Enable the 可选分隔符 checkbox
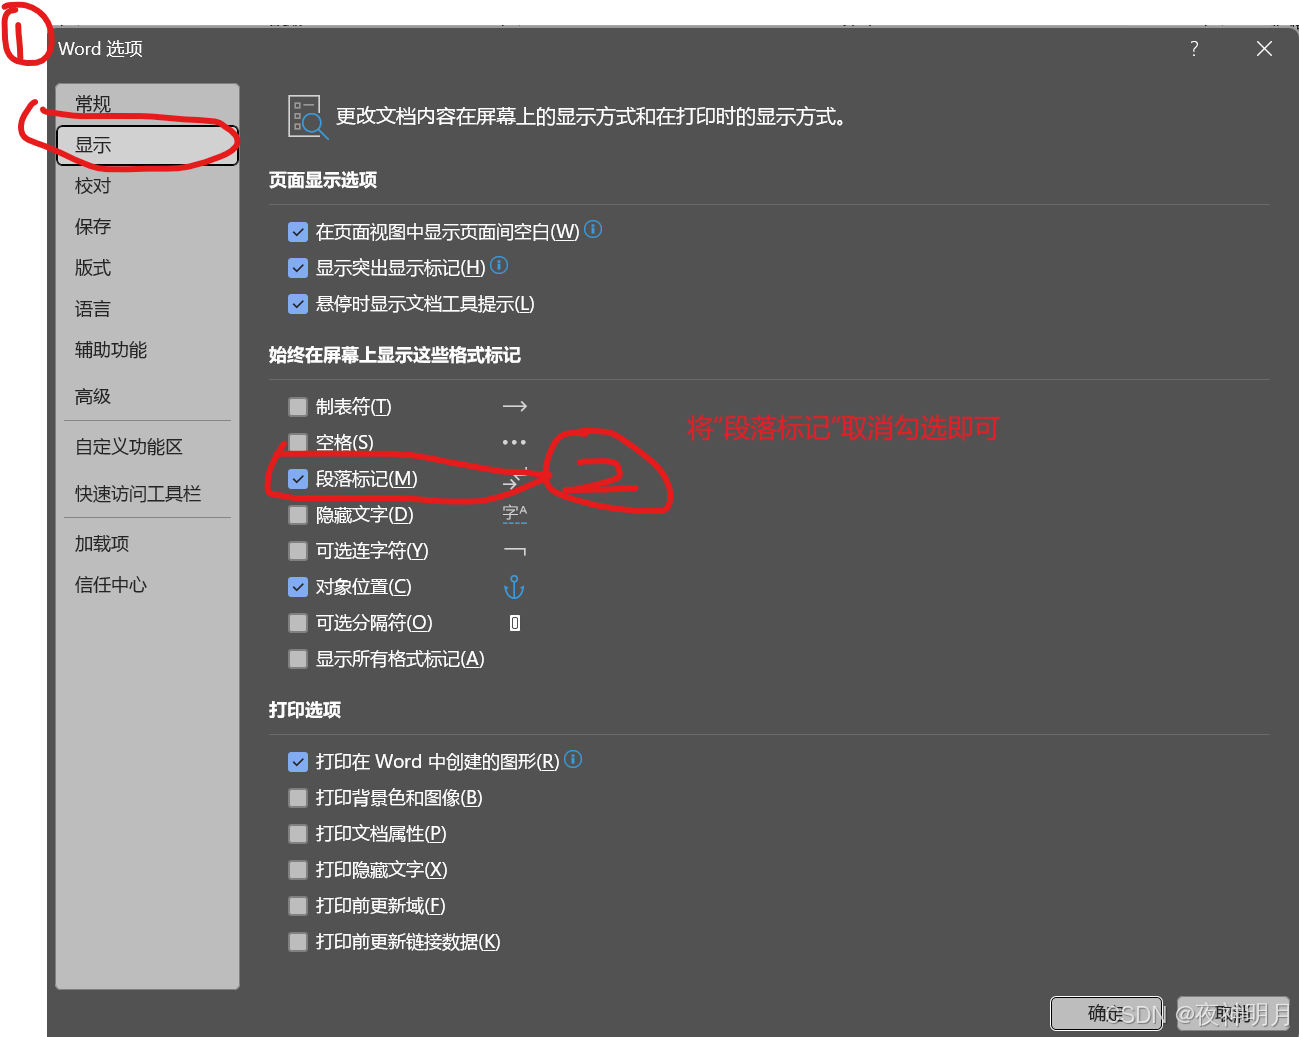The image size is (1299, 1037). (x=298, y=623)
